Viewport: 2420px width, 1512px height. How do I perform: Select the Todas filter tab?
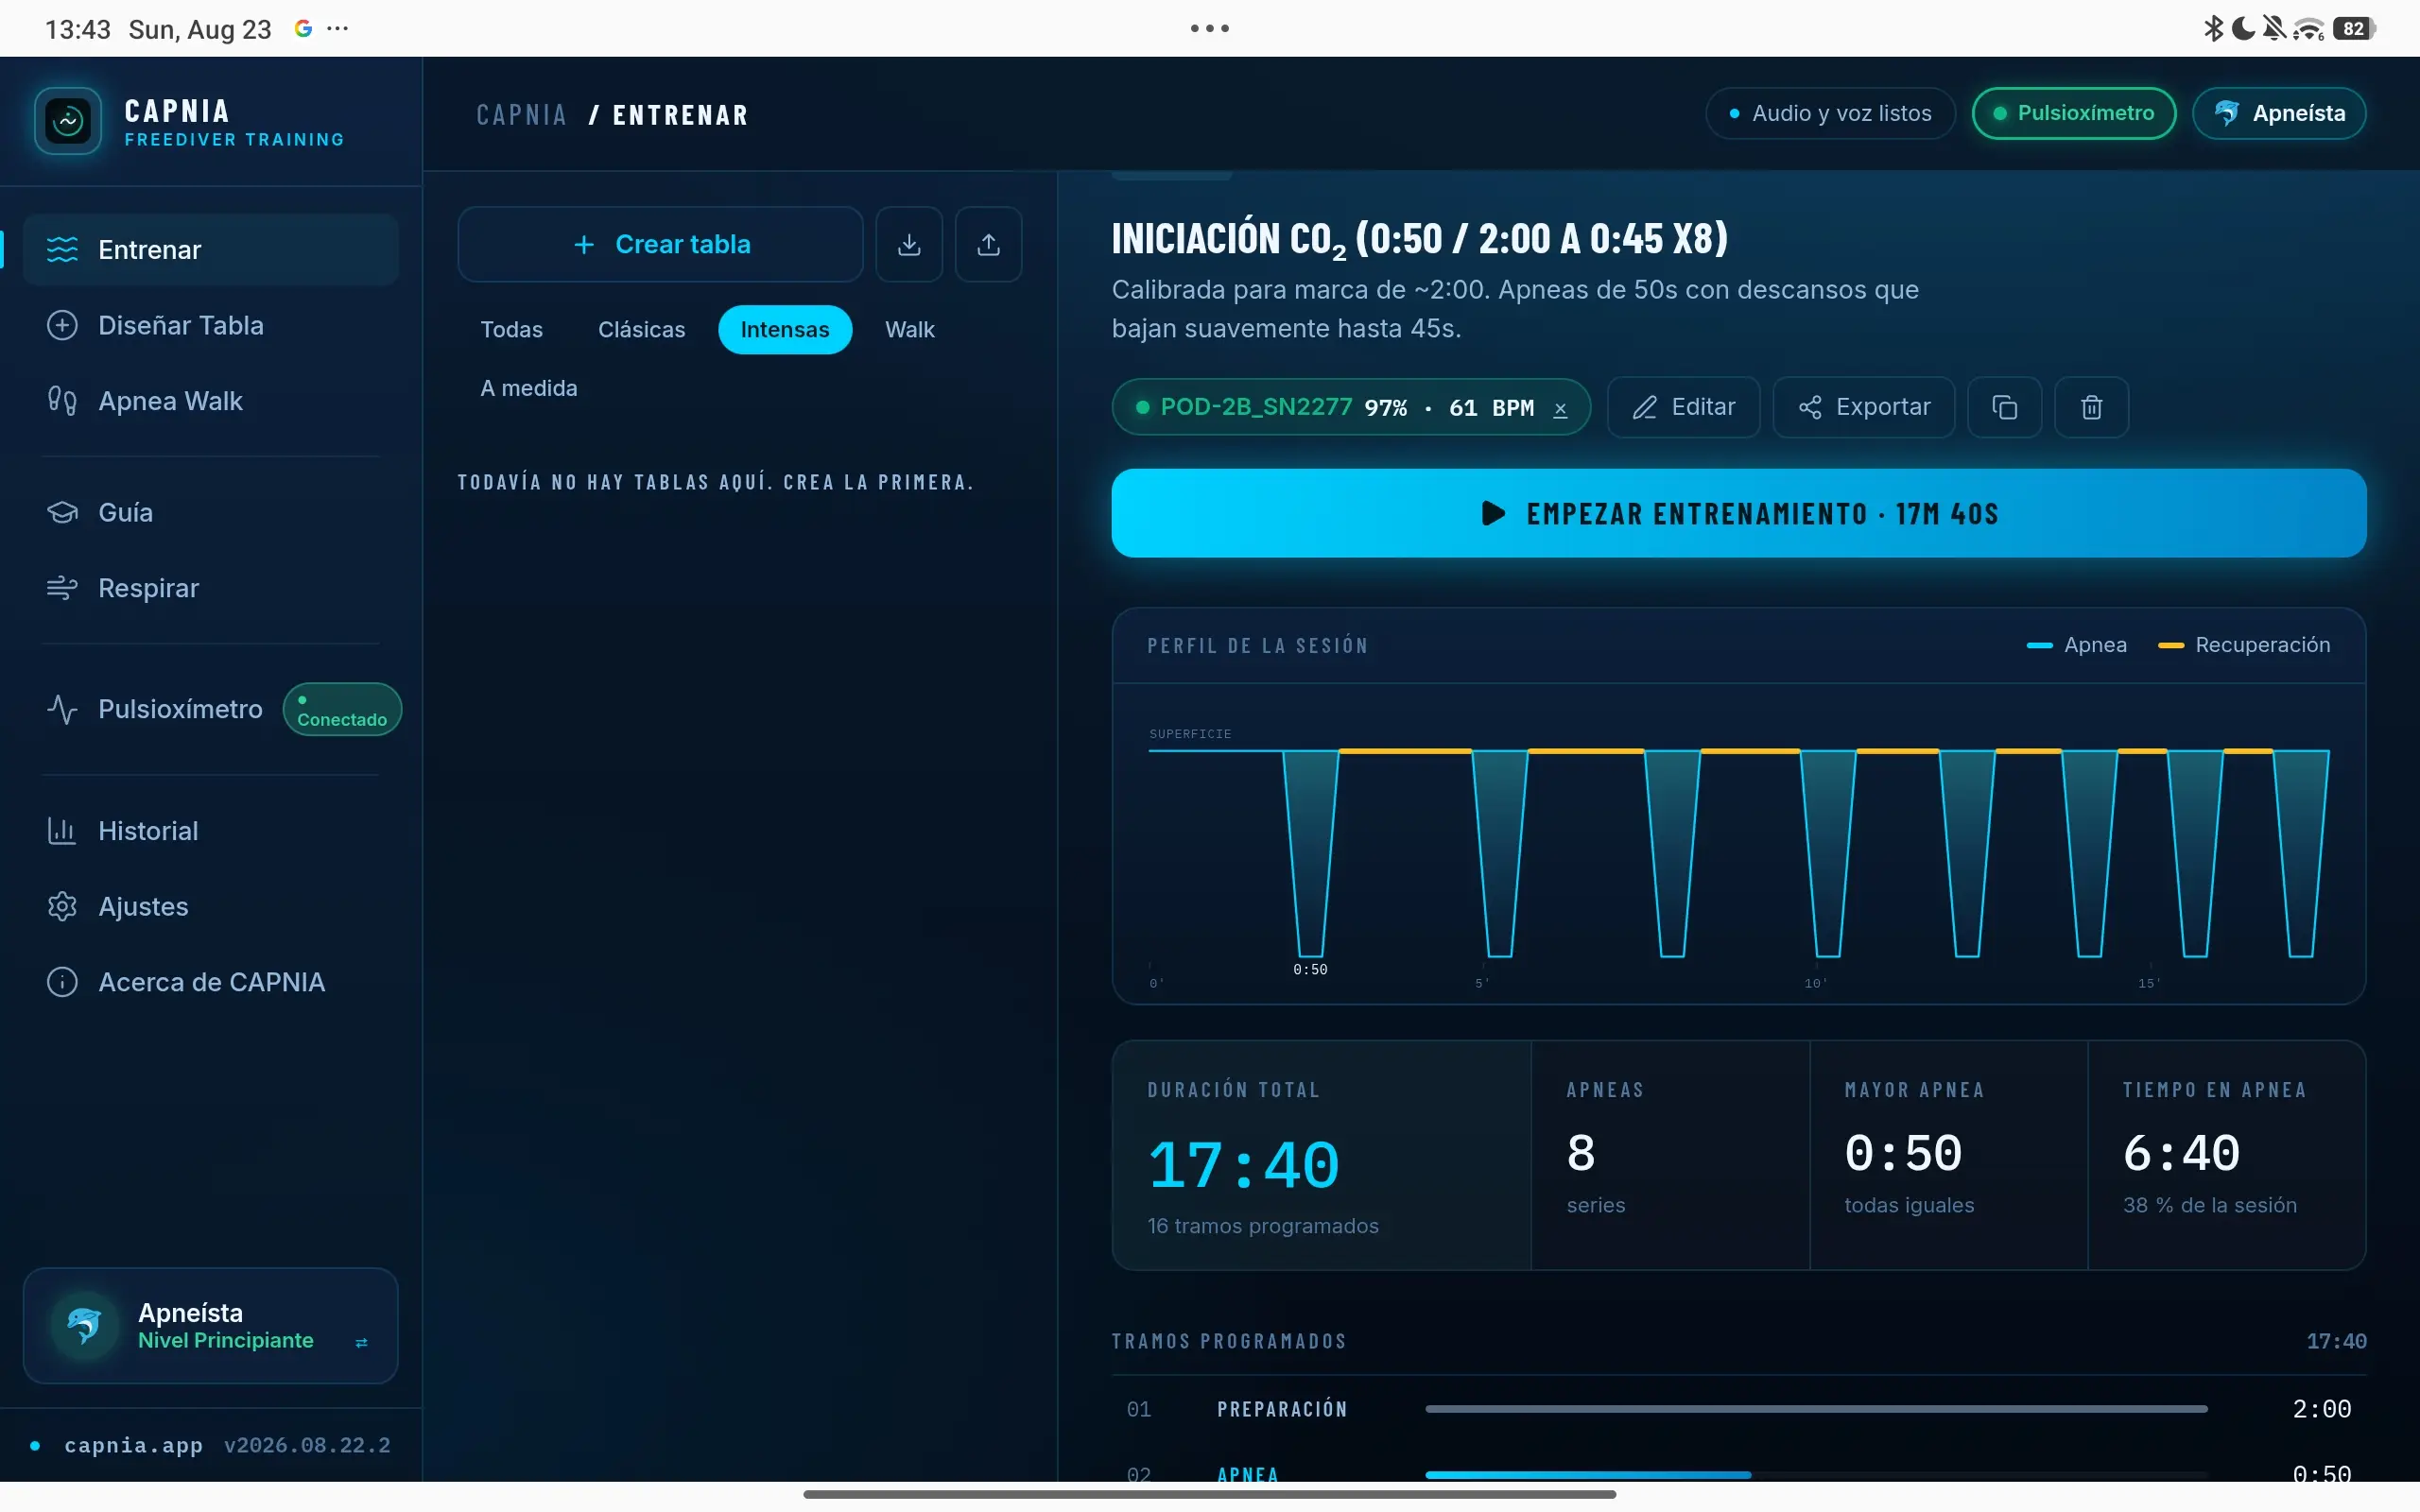511,329
